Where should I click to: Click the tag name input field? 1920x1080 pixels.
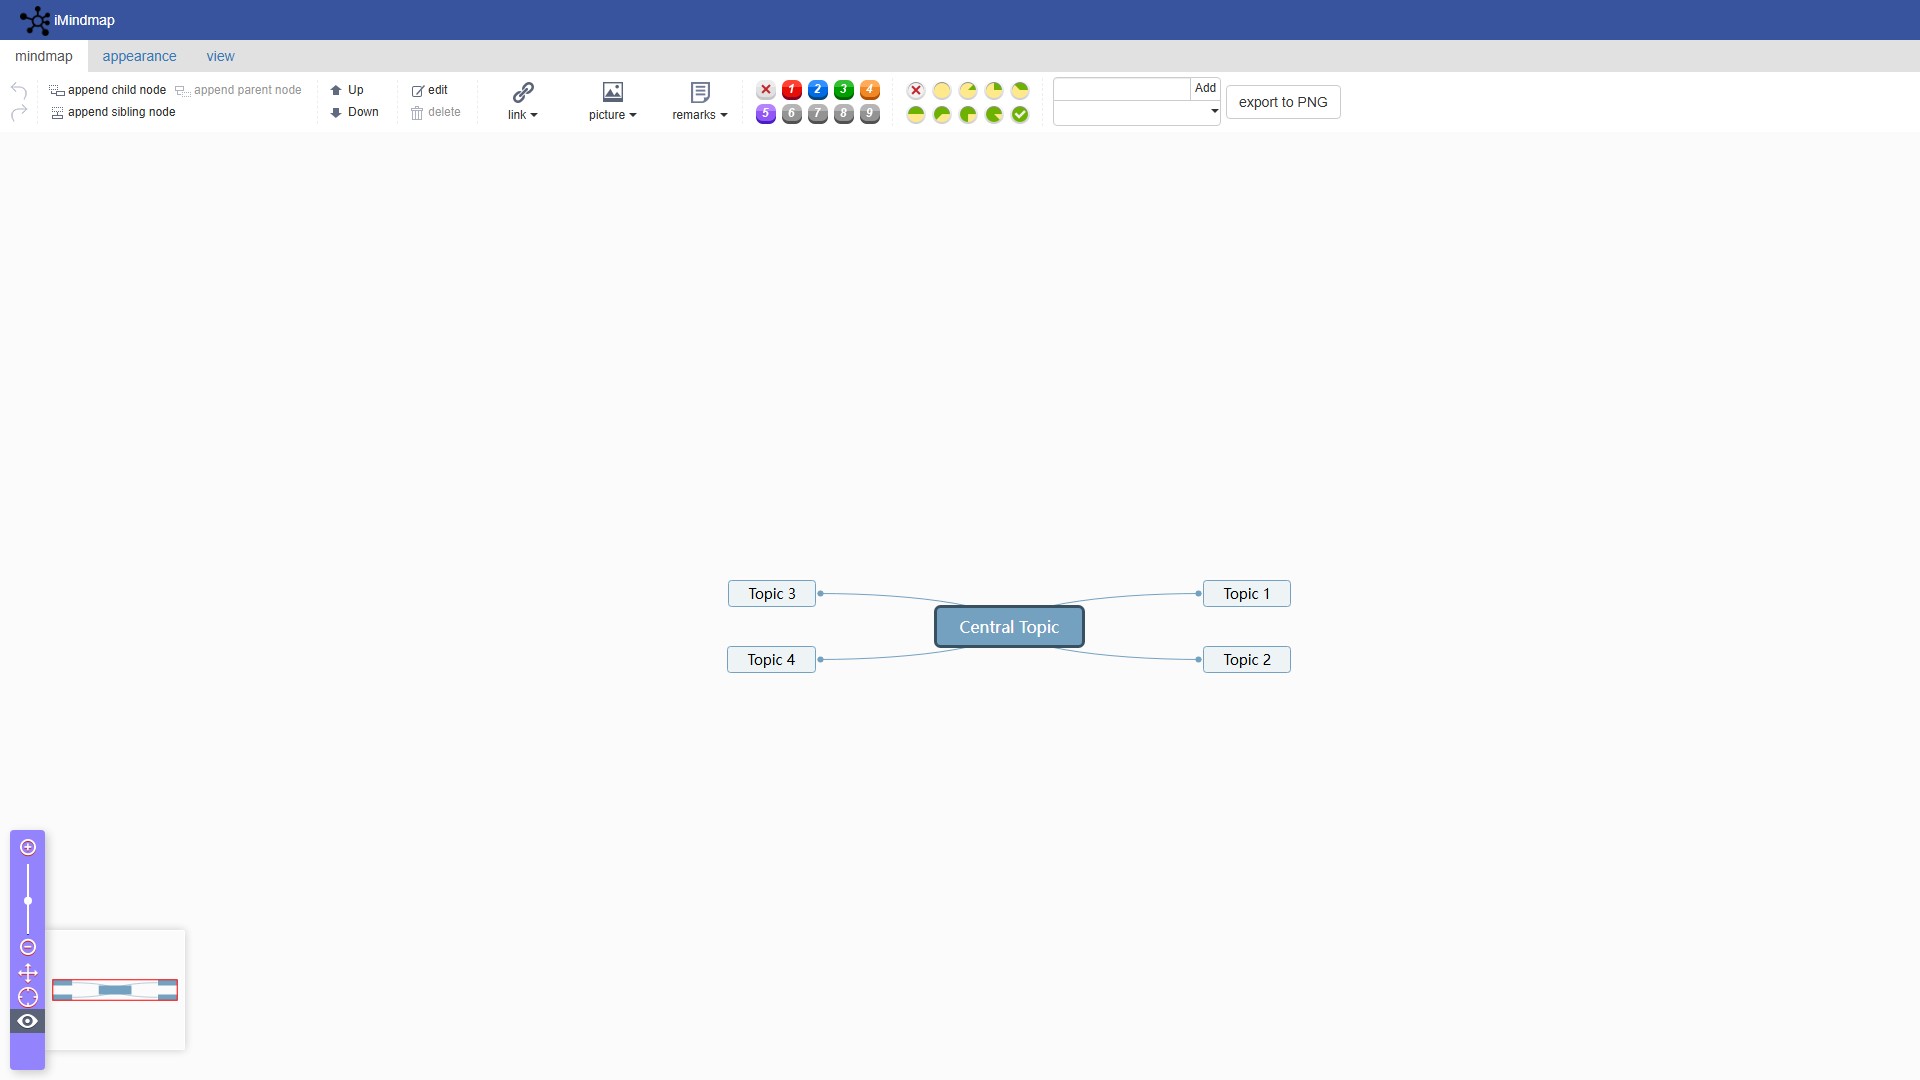[1121, 89]
